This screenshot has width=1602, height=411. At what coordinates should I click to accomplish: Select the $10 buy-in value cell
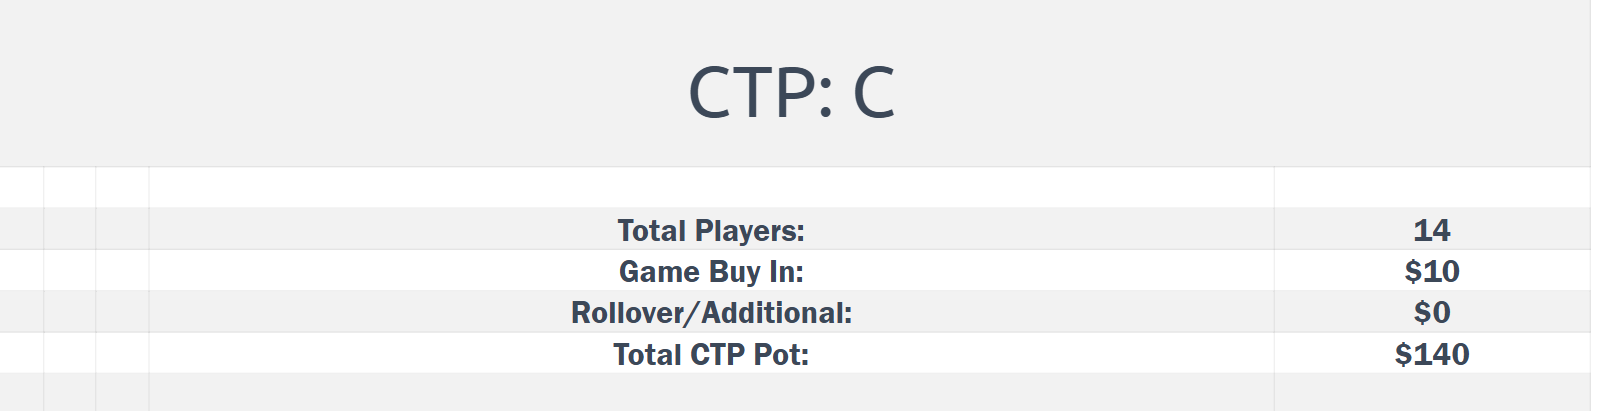pyautogui.click(x=1431, y=271)
